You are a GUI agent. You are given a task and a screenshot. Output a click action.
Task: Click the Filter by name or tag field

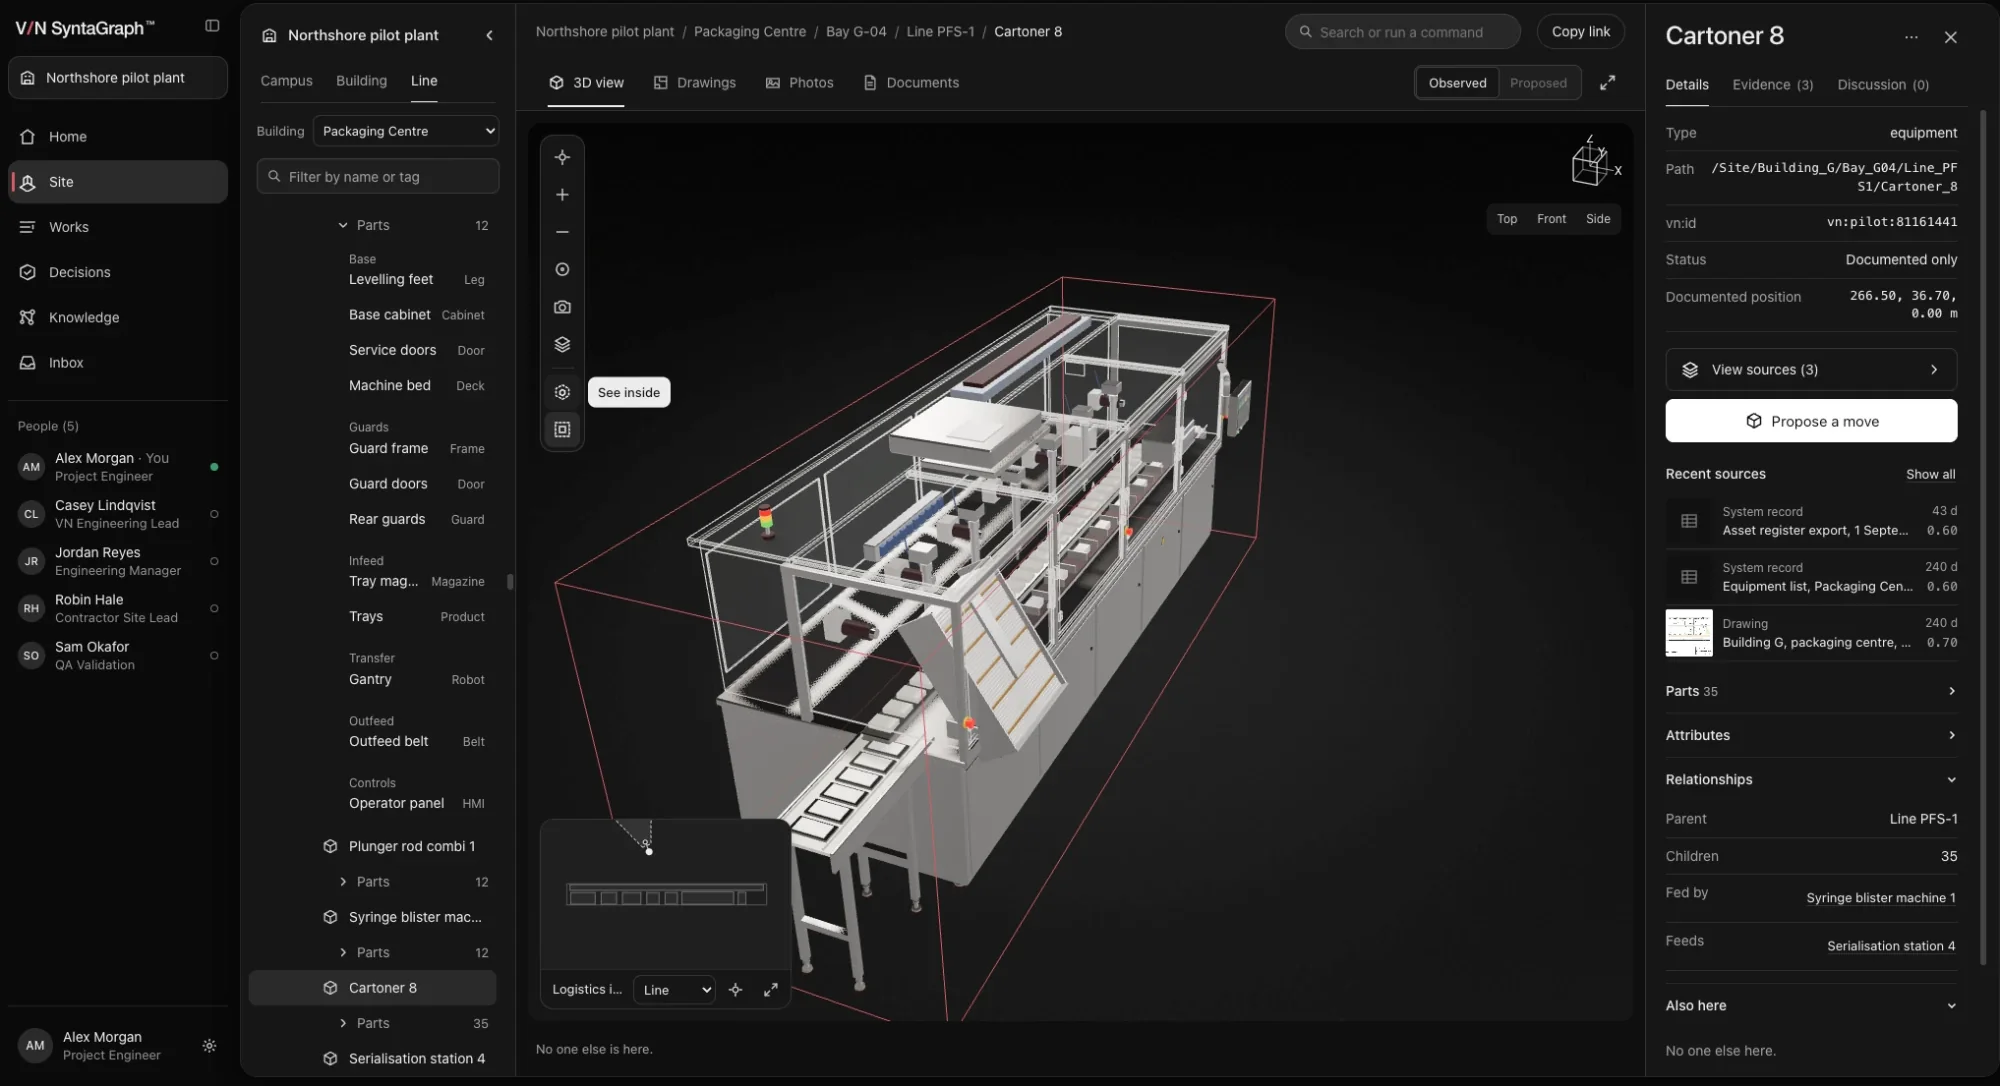[x=378, y=177]
